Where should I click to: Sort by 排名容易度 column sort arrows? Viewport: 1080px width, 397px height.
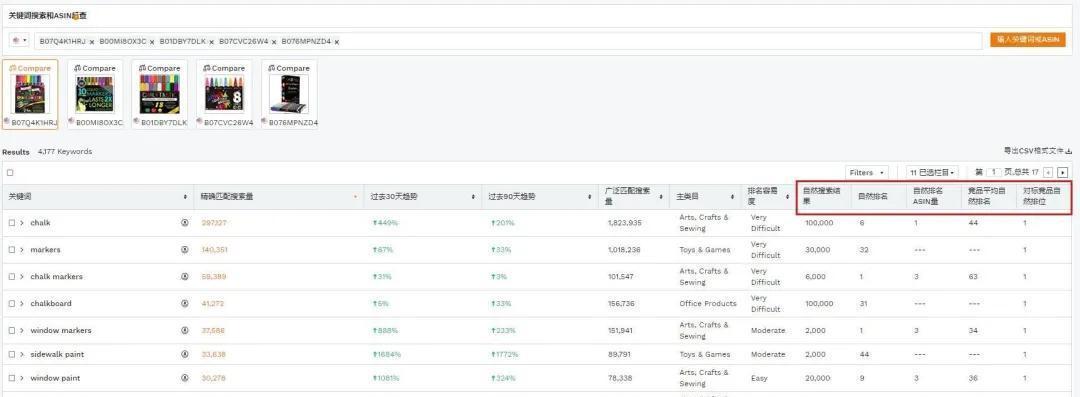click(x=787, y=197)
